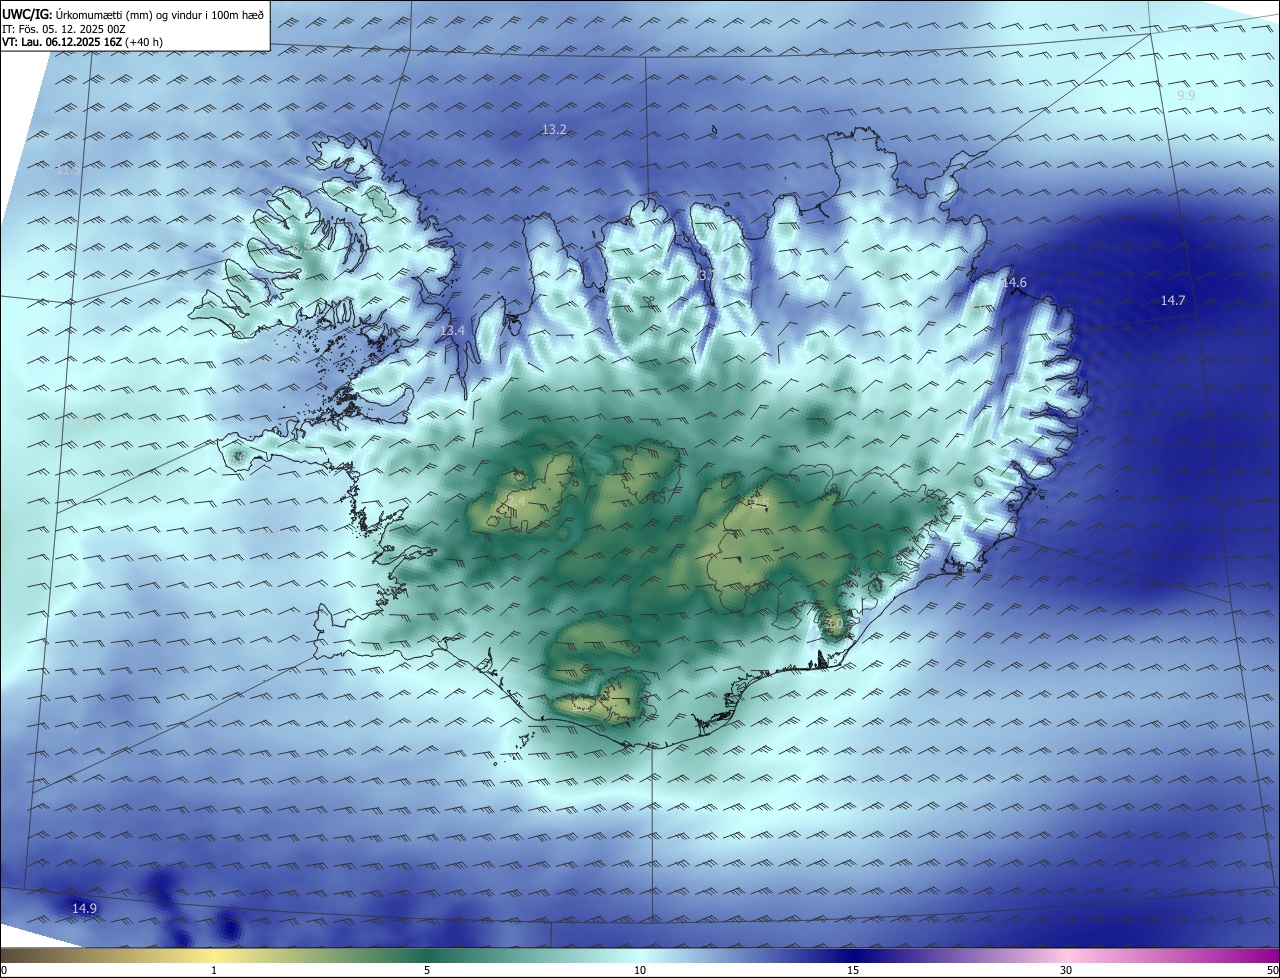The image size is (1280, 978).
Task: Click the 14.9 value label in the southwest corner
Action: pos(85,908)
